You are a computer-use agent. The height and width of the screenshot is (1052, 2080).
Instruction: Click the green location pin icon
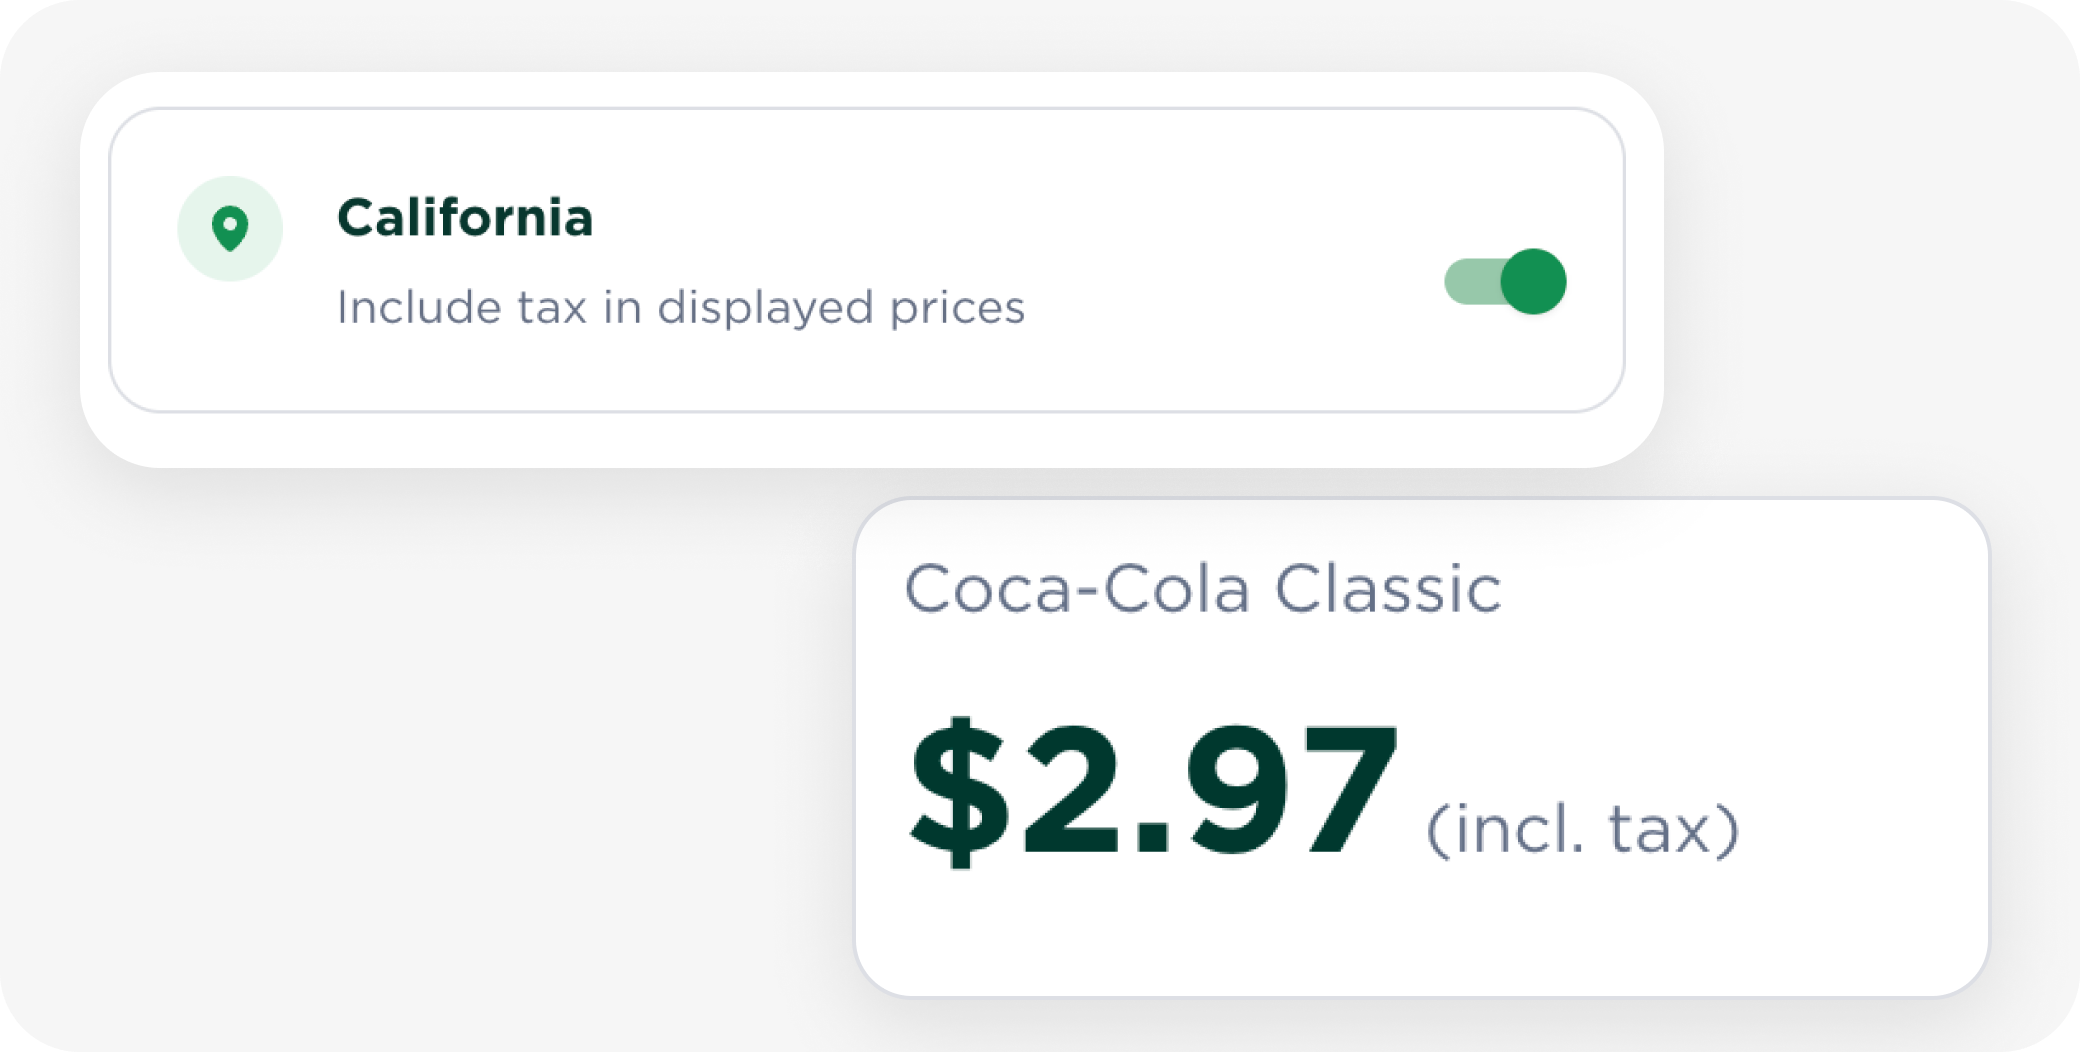coord(230,228)
